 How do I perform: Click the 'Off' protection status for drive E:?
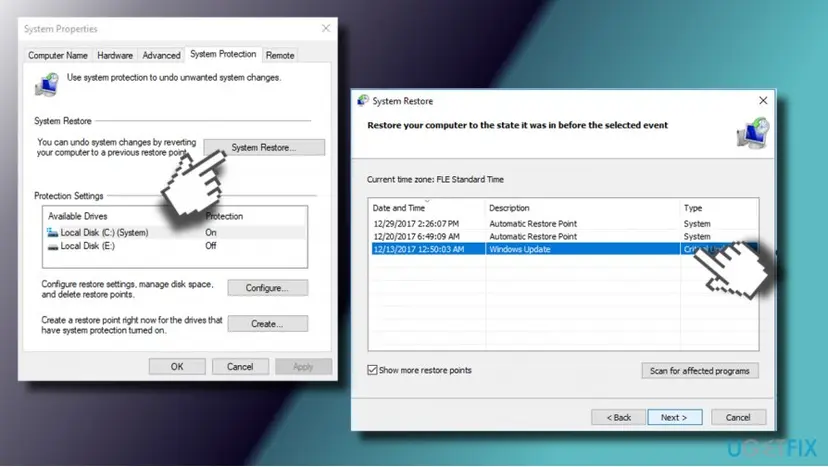click(x=211, y=246)
